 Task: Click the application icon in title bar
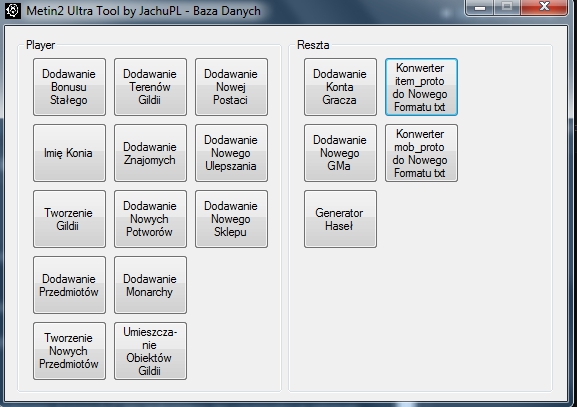(x=12, y=10)
